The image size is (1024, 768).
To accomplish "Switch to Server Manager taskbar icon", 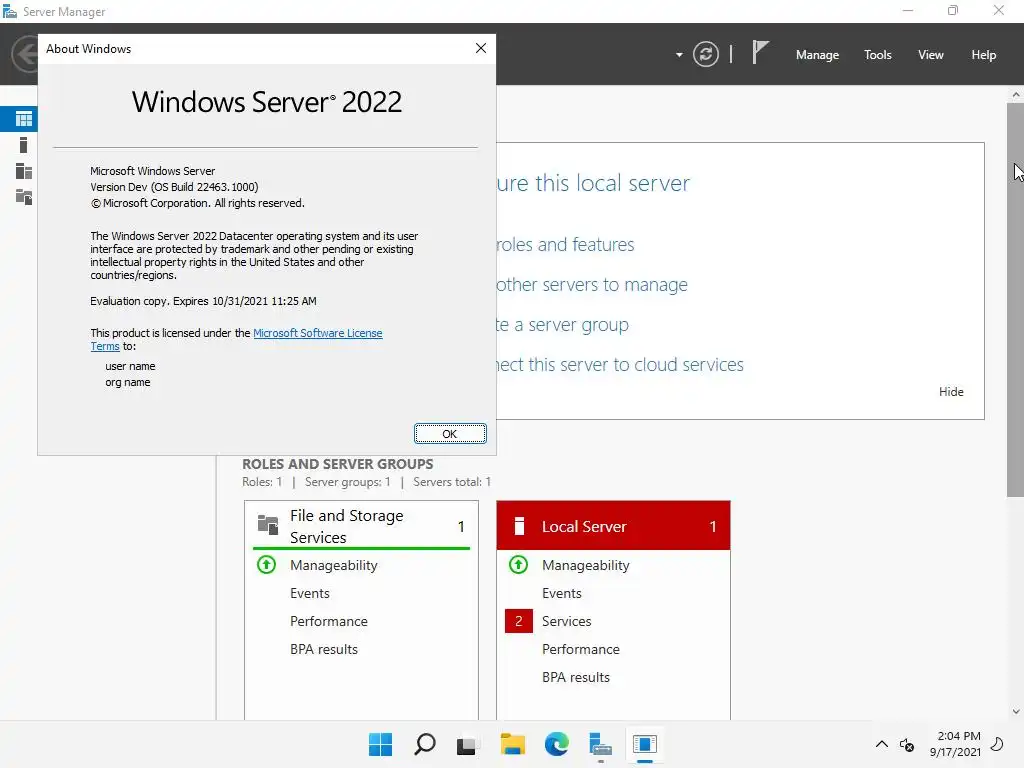I will (600, 744).
